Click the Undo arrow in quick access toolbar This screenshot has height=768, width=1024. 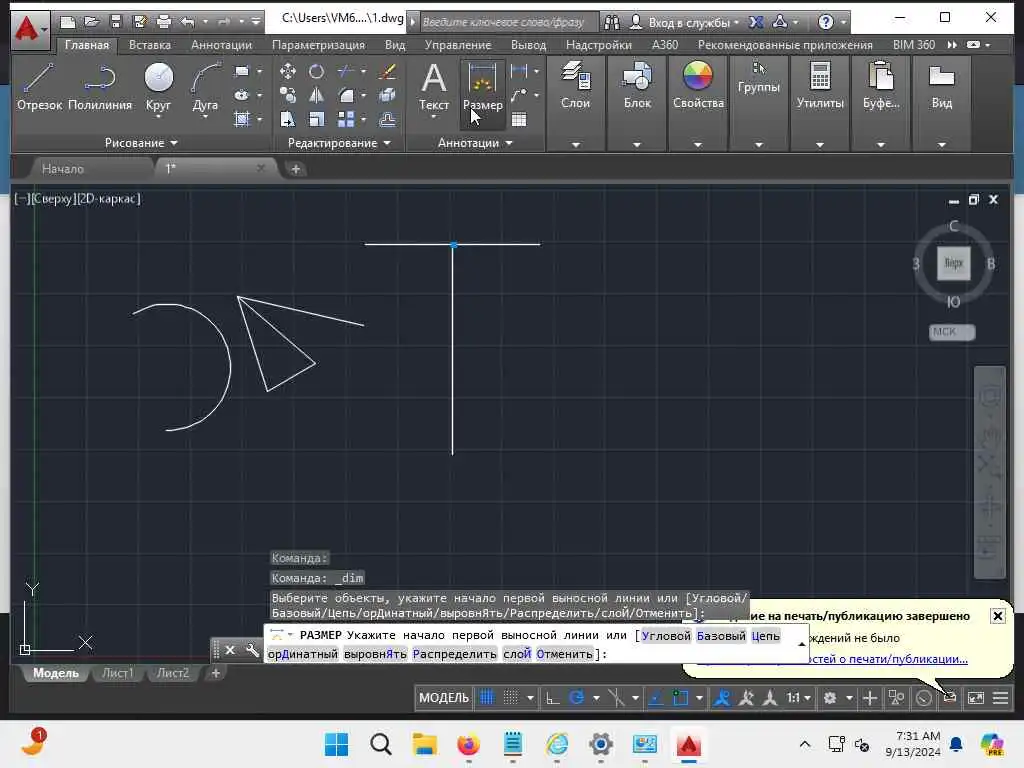click(x=187, y=22)
